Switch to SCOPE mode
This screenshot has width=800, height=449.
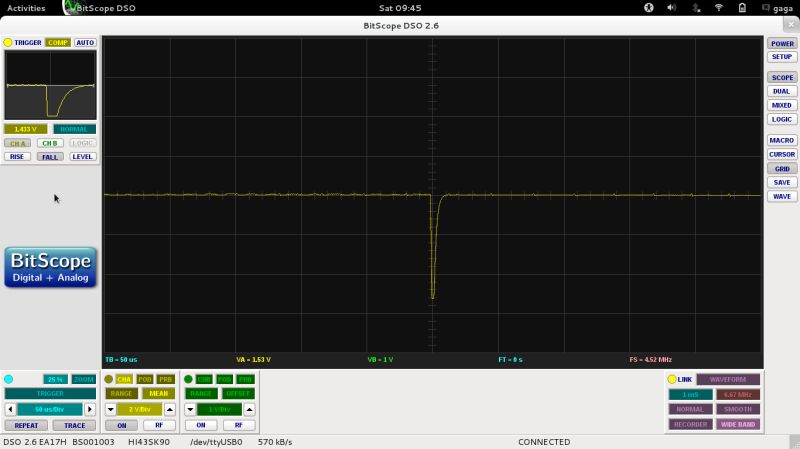pos(782,78)
